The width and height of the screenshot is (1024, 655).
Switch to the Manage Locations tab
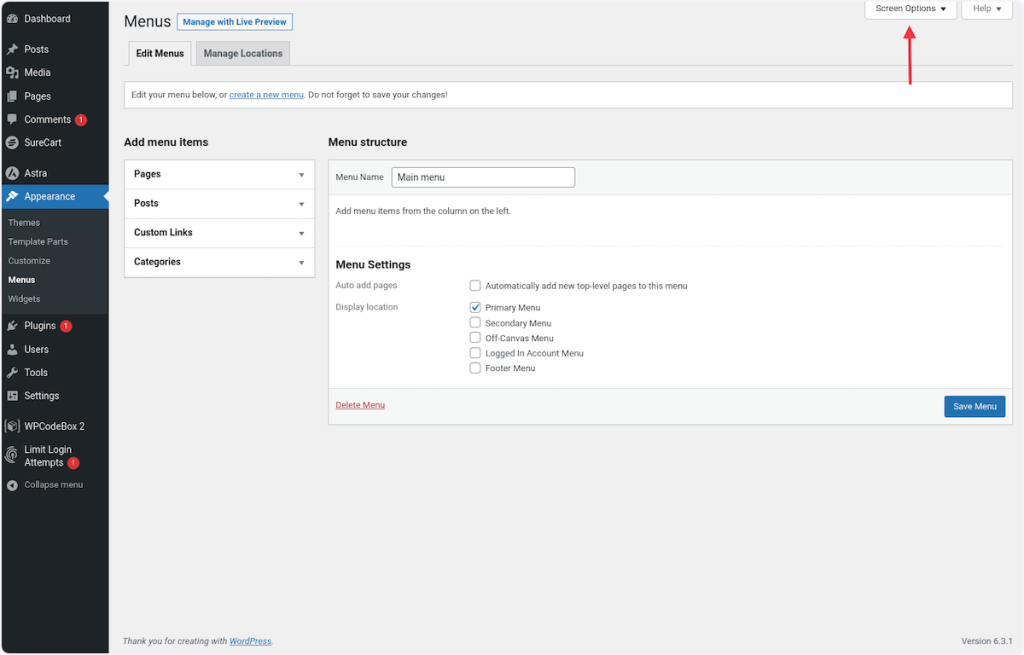click(243, 54)
